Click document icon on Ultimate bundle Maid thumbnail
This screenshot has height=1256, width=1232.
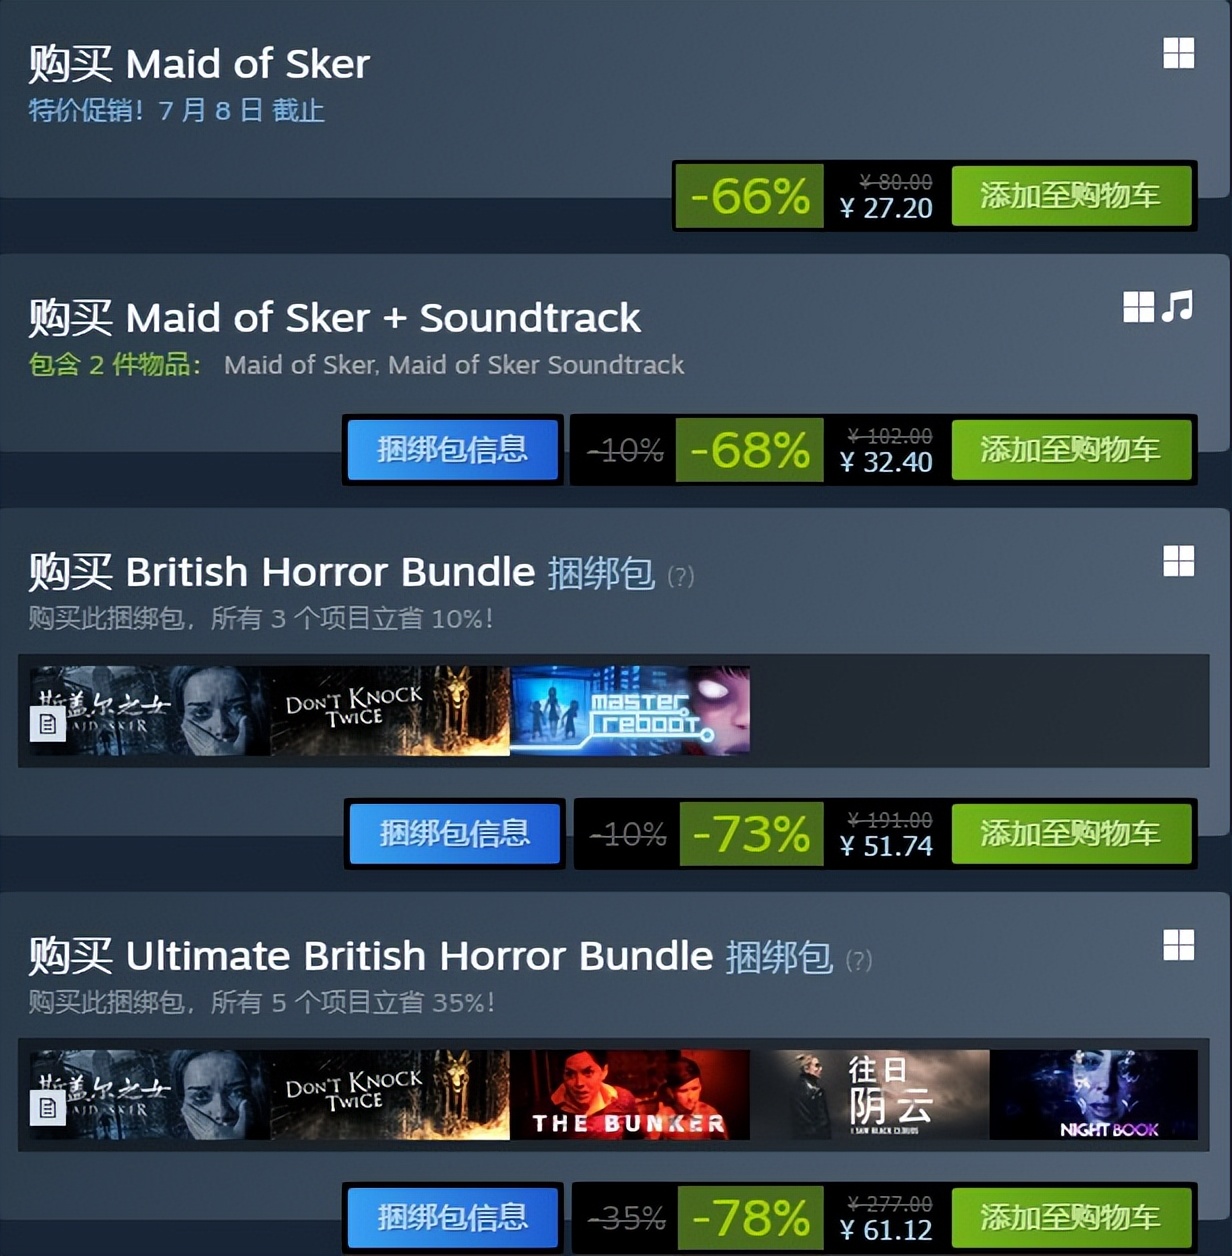tap(48, 1108)
